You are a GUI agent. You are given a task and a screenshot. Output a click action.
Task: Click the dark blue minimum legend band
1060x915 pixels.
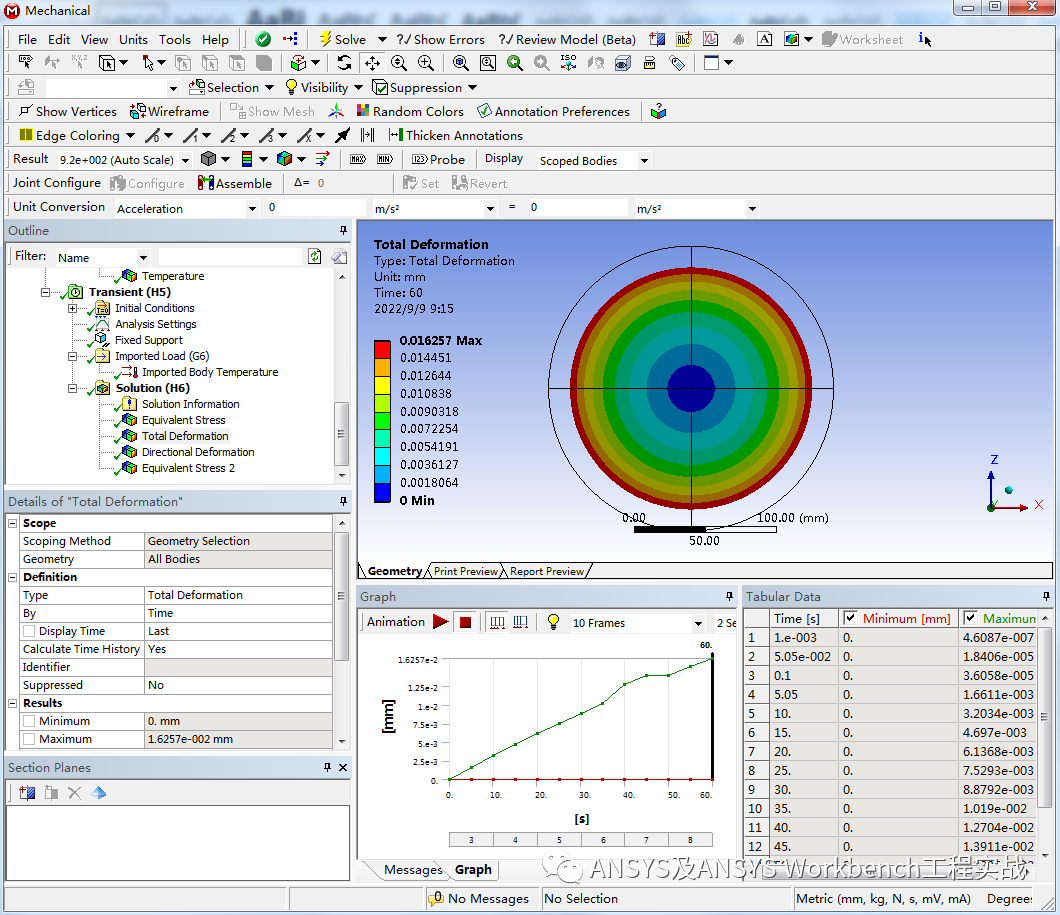tap(383, 493)
